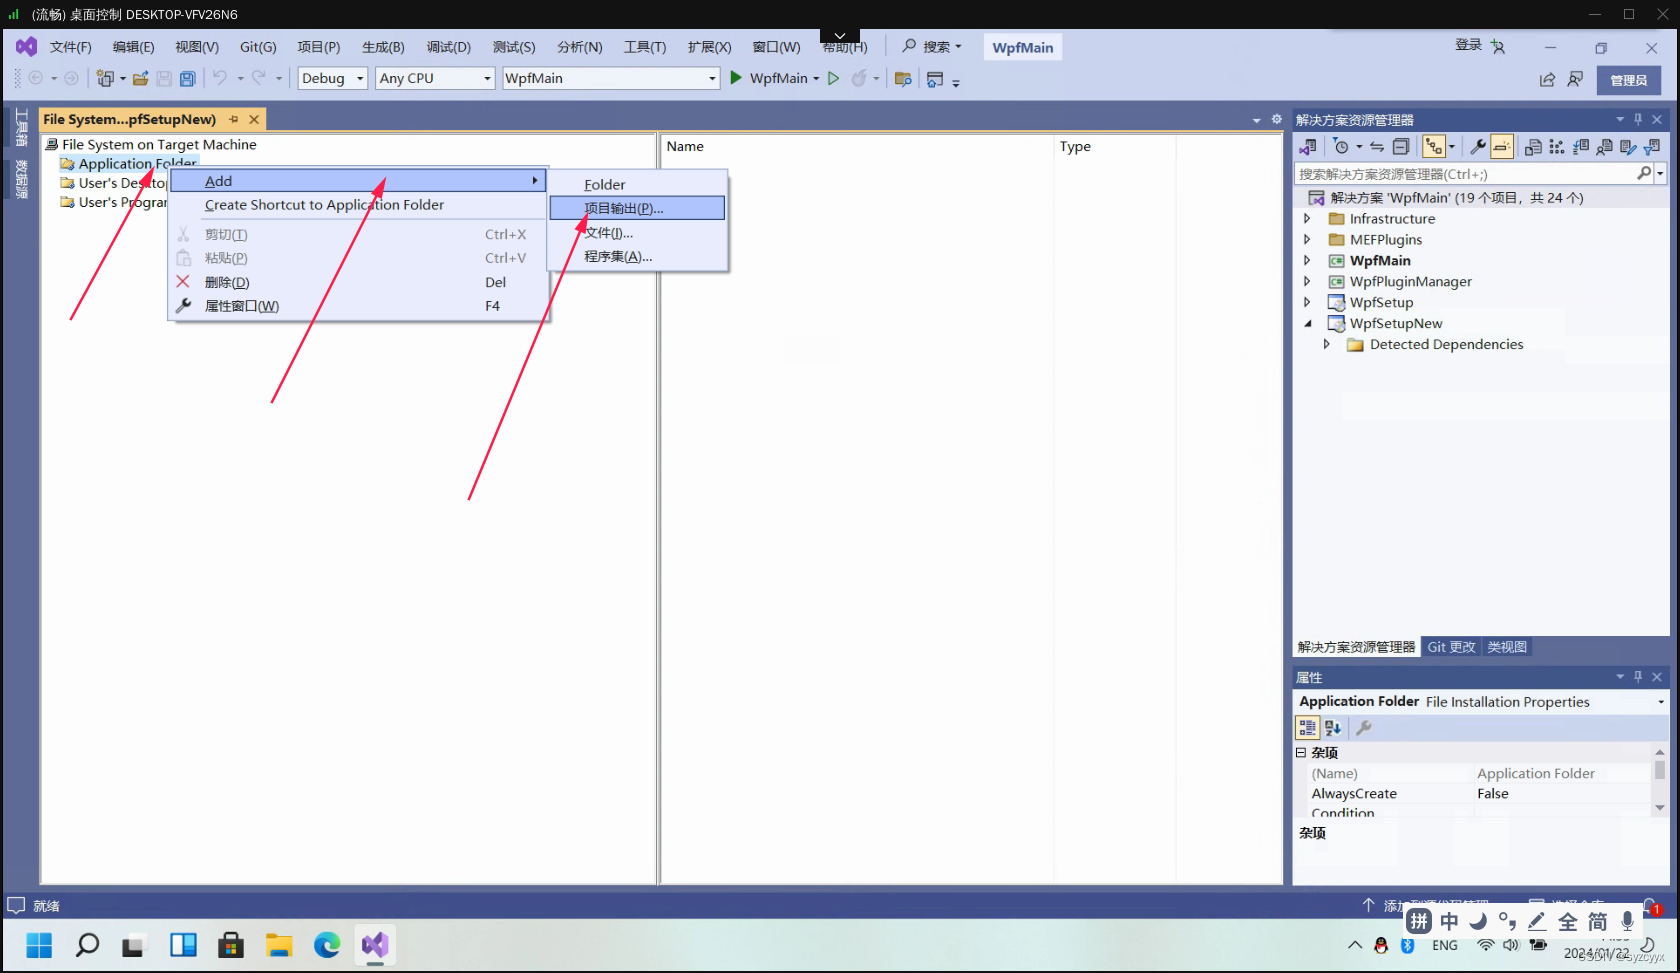Expand the WpfPluginManager project node

(x=1307, y=281)
